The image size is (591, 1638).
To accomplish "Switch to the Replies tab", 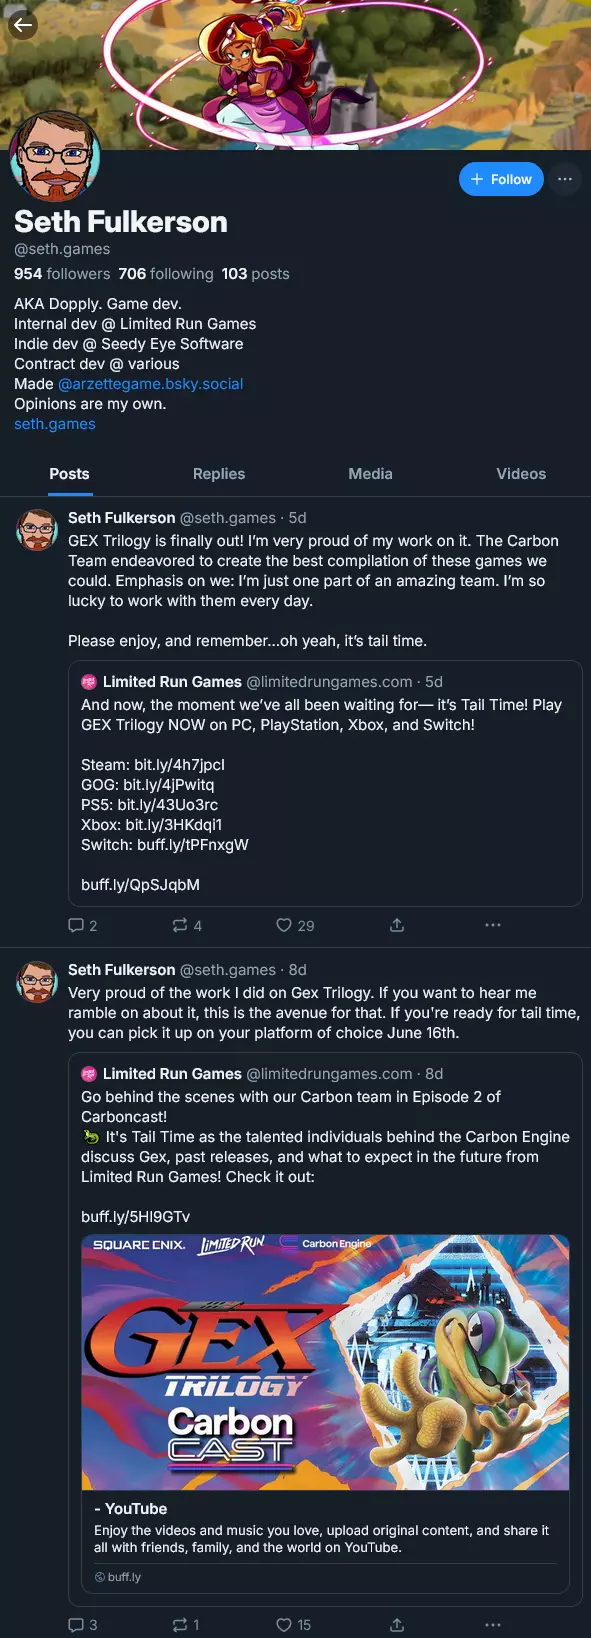I will (219, 474).
